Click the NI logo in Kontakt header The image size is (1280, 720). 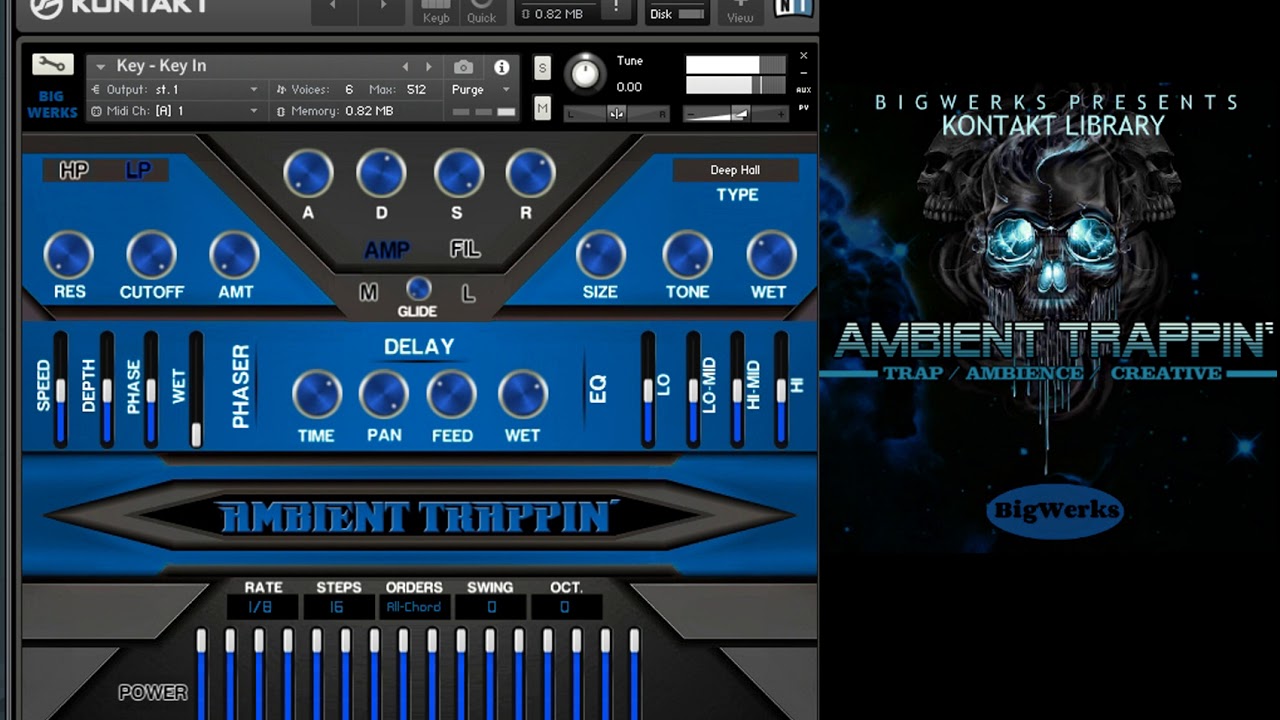[792, 9]
